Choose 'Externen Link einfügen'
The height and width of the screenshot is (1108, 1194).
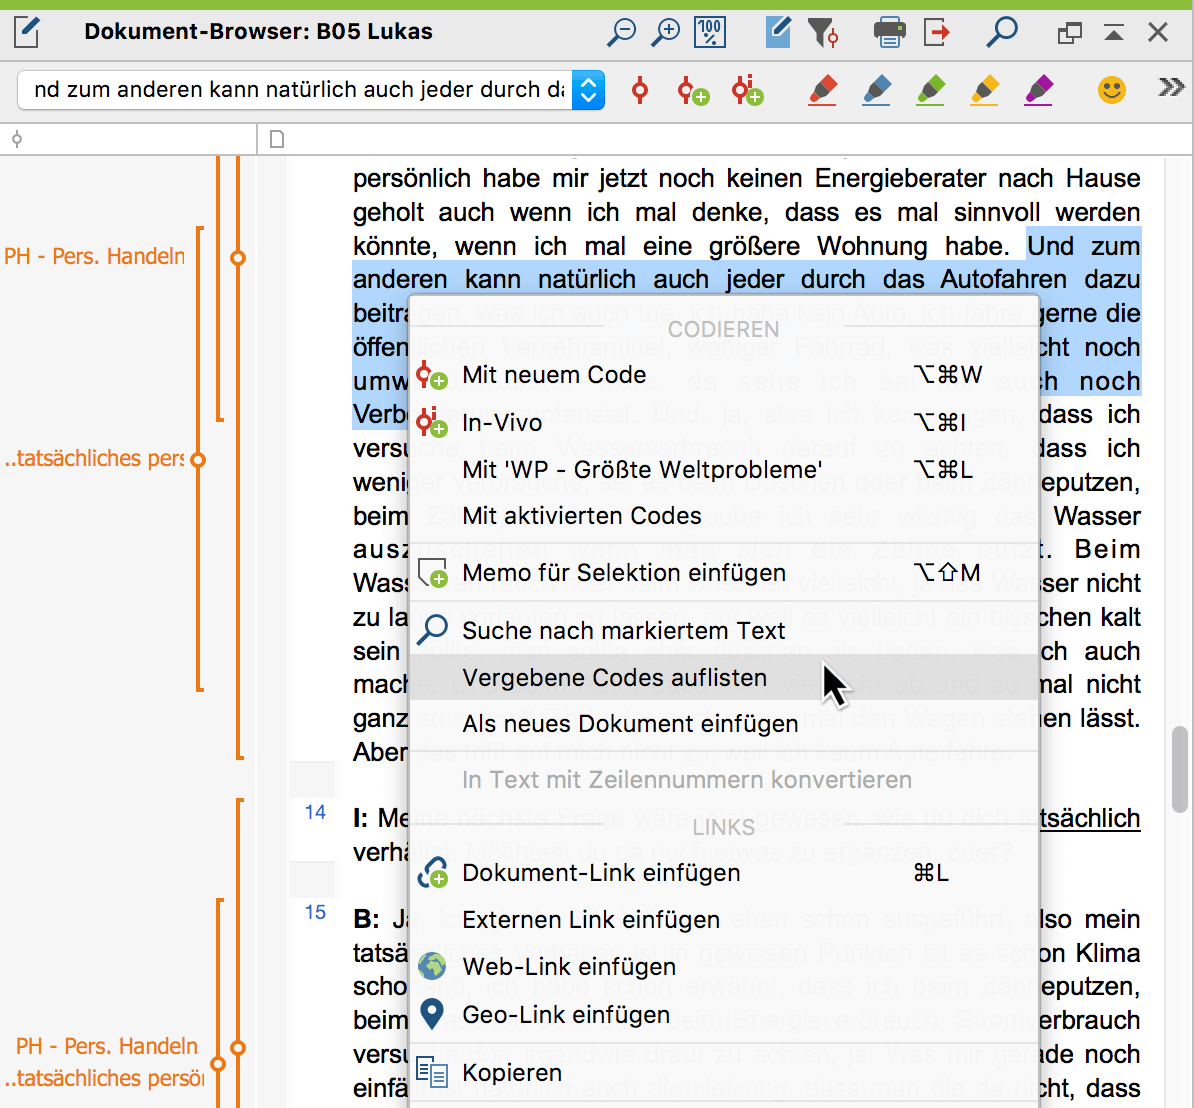tap(723, 920)
